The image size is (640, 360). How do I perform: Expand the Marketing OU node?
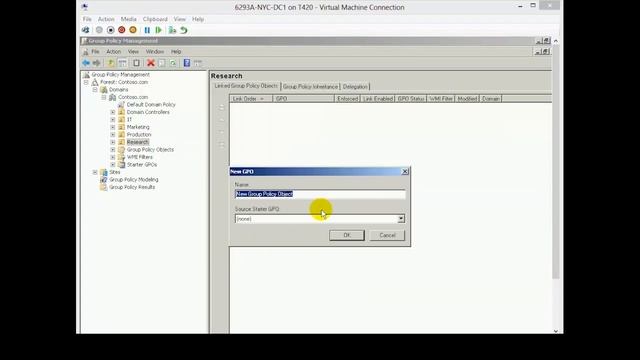(x=113, y=127)
